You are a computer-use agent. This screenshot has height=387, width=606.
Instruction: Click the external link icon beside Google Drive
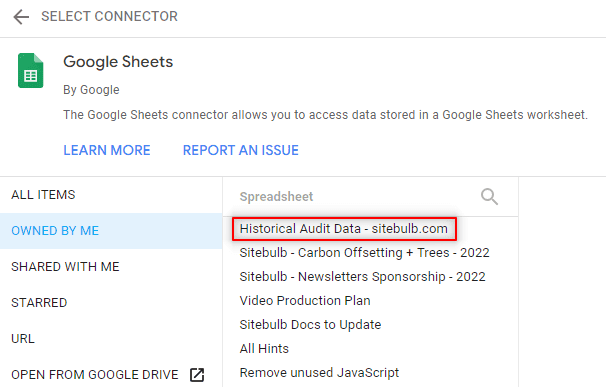(197, 375)
